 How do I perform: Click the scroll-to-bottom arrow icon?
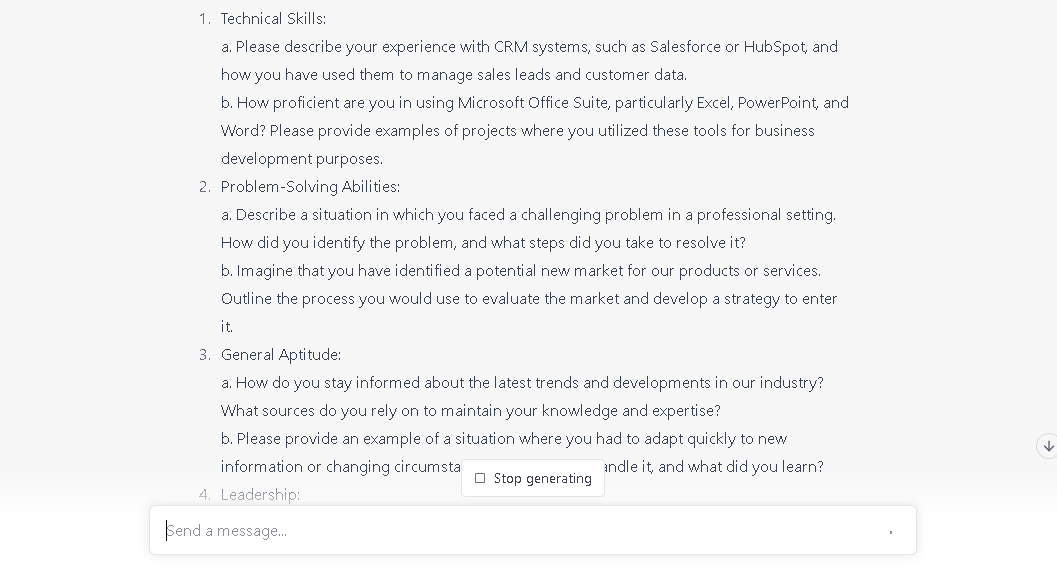1048,447
